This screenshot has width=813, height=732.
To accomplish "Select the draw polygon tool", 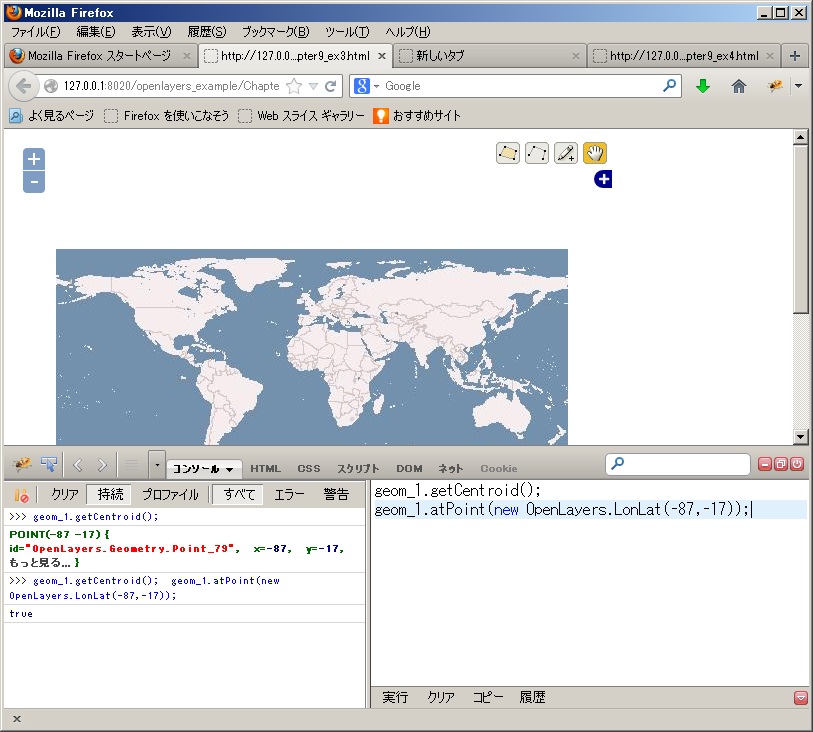I will 508,153.
